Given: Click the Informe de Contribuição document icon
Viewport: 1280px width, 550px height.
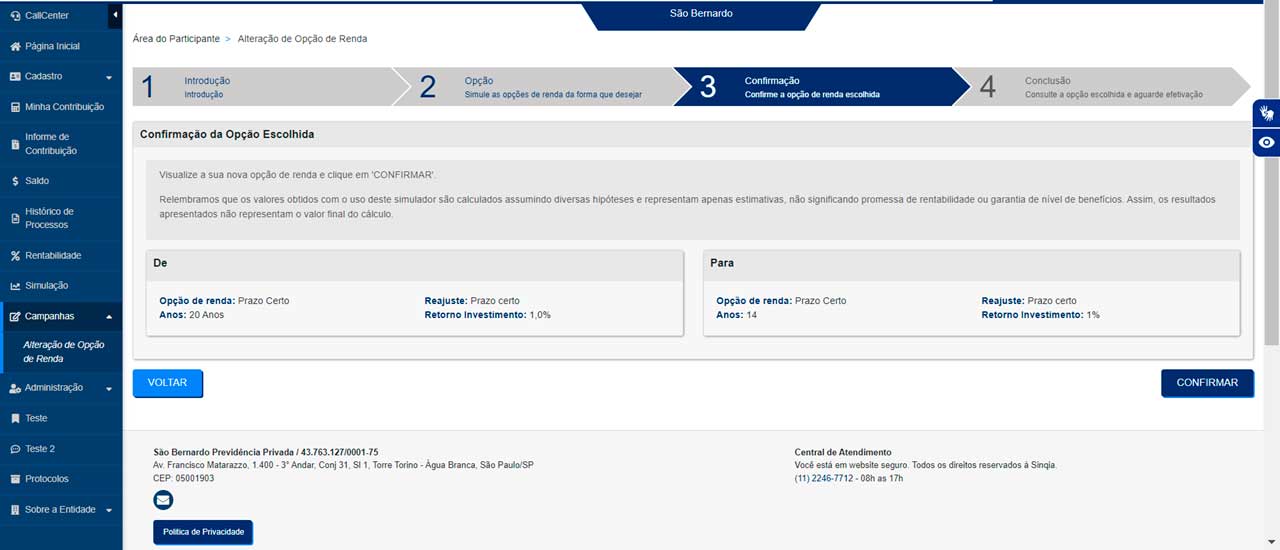Looking at the screenshot, I should click(15, 144).
